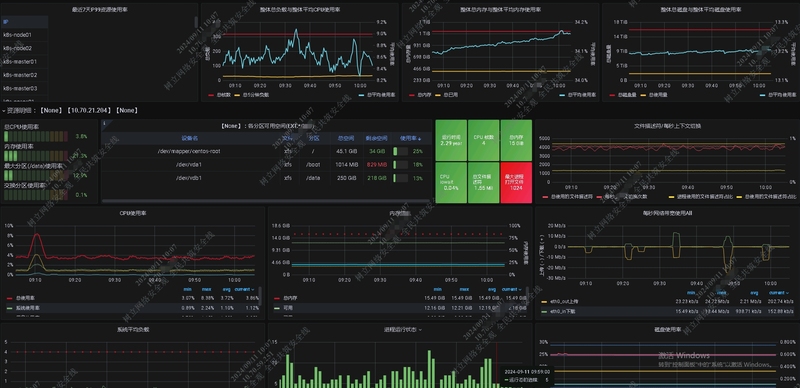Image resolution: width=800 pixels, height=388 pixels.
Task: Open the 整体总磁盘与整体平均磁盘使用率 panel title menu
Action: tap(701, 9)
